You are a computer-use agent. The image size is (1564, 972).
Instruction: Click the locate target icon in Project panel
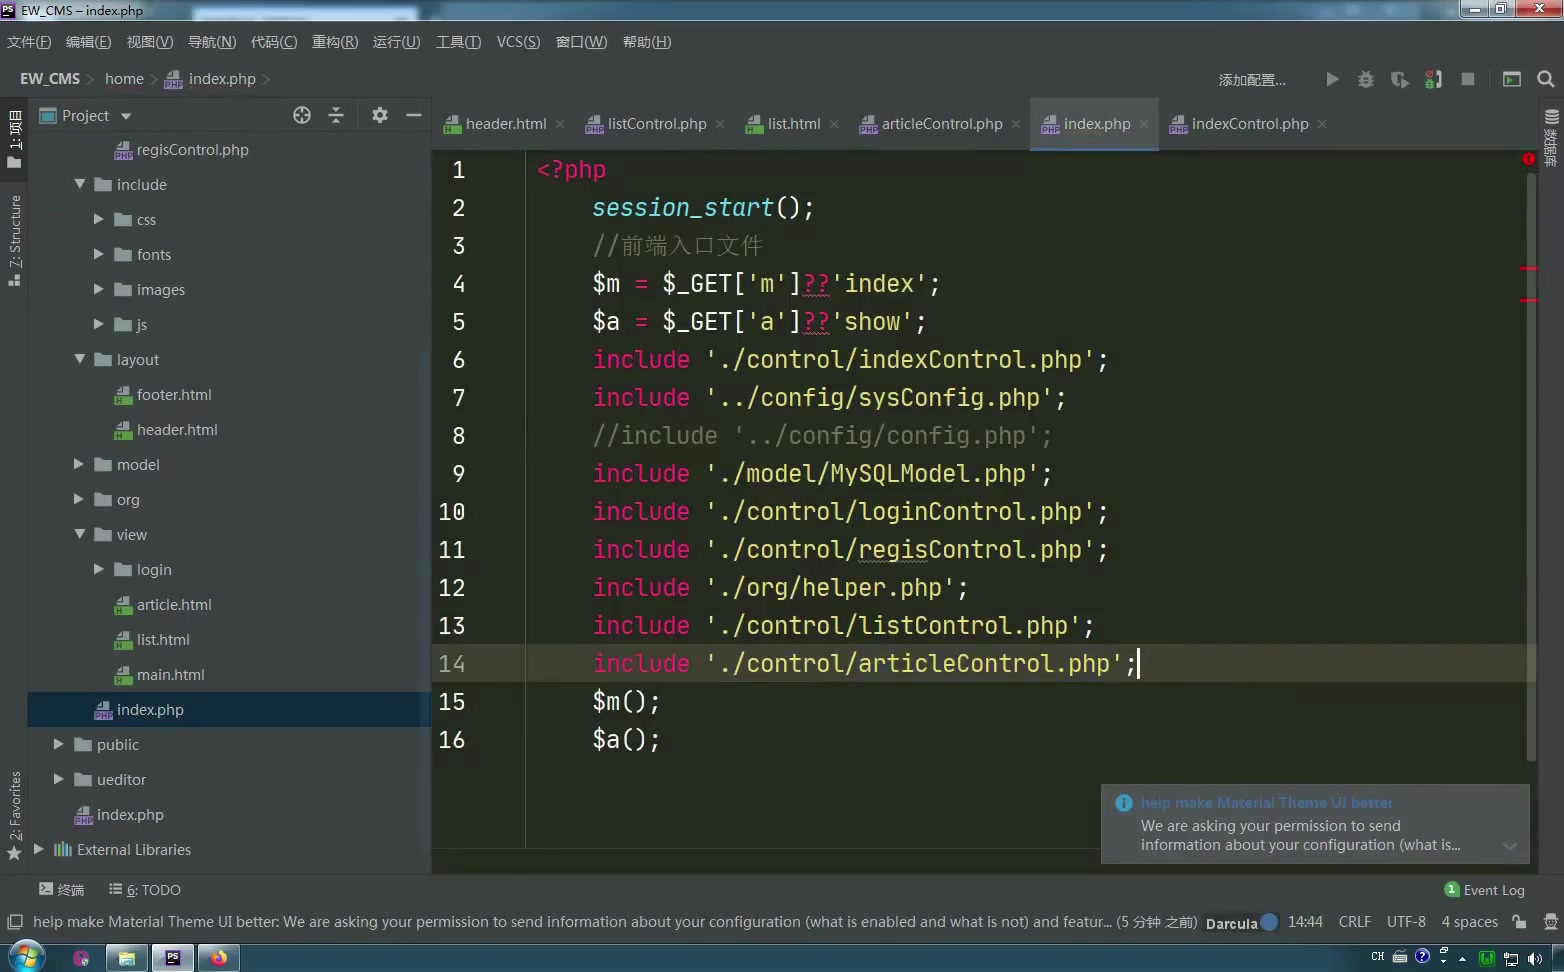tap(302, 115)
